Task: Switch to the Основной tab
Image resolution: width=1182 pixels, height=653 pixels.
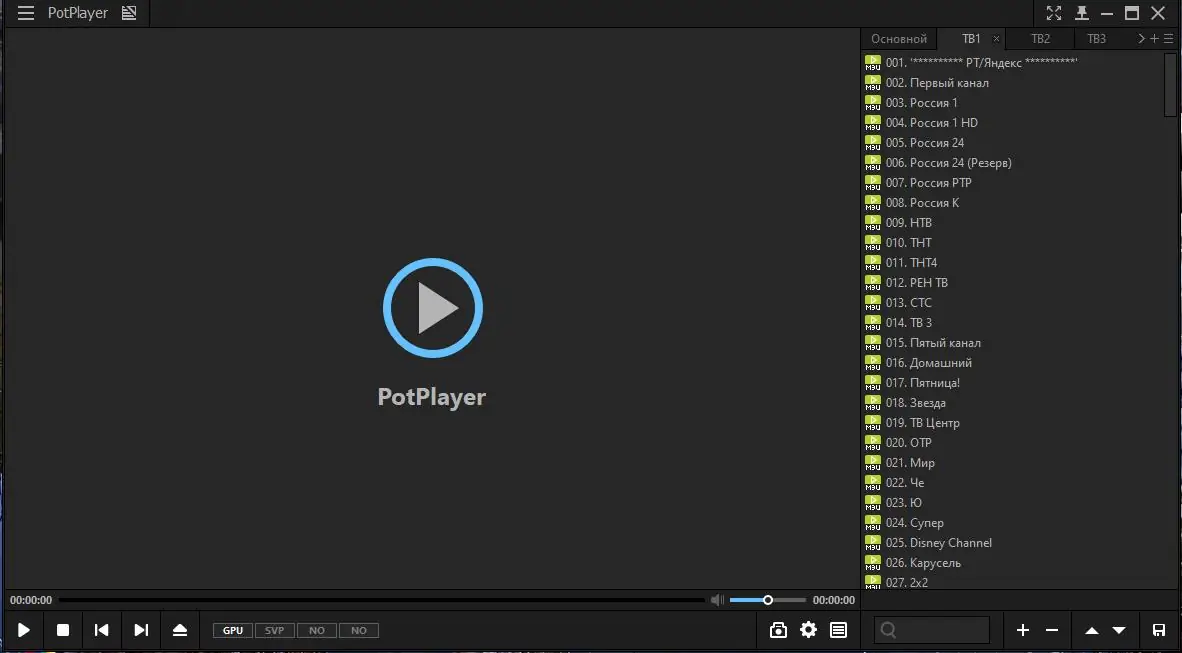Action: pyautogui.click(x=898, y=38)
